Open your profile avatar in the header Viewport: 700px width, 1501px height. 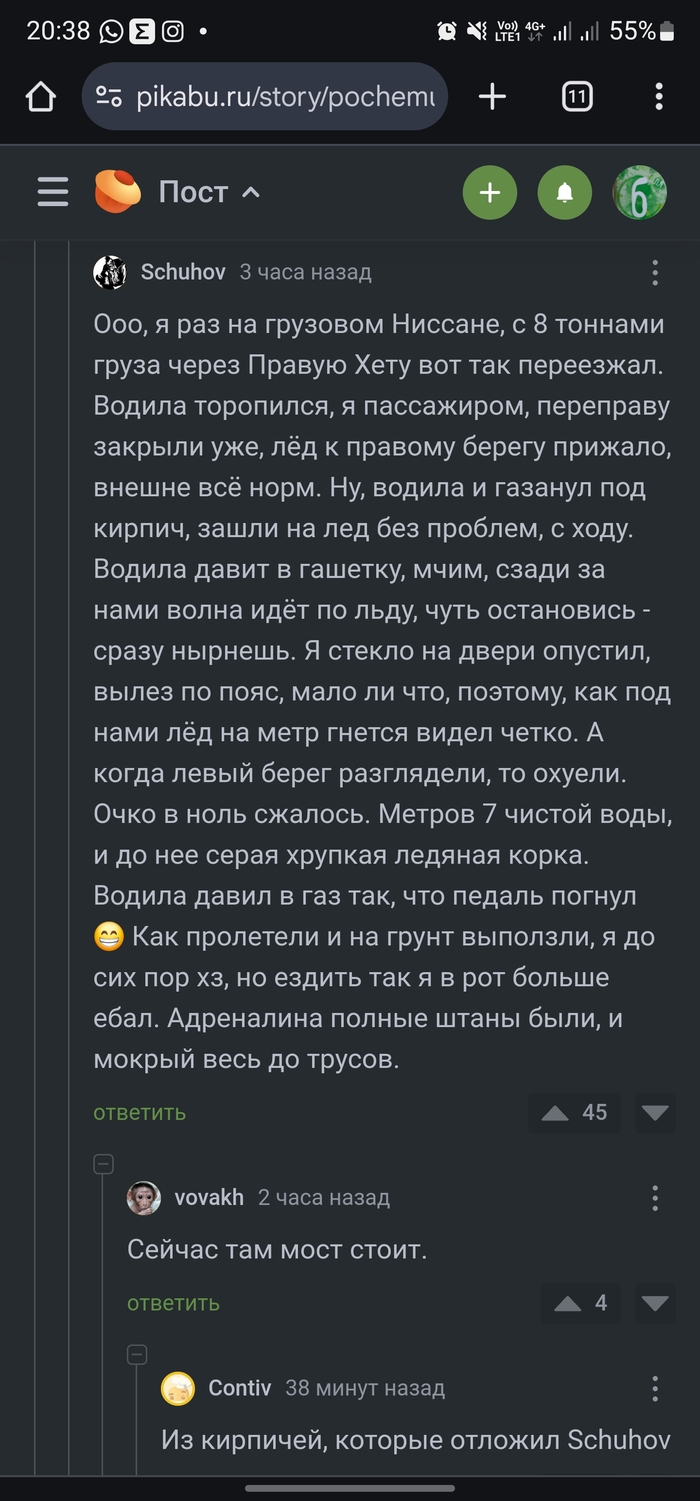tap(639, 192)
